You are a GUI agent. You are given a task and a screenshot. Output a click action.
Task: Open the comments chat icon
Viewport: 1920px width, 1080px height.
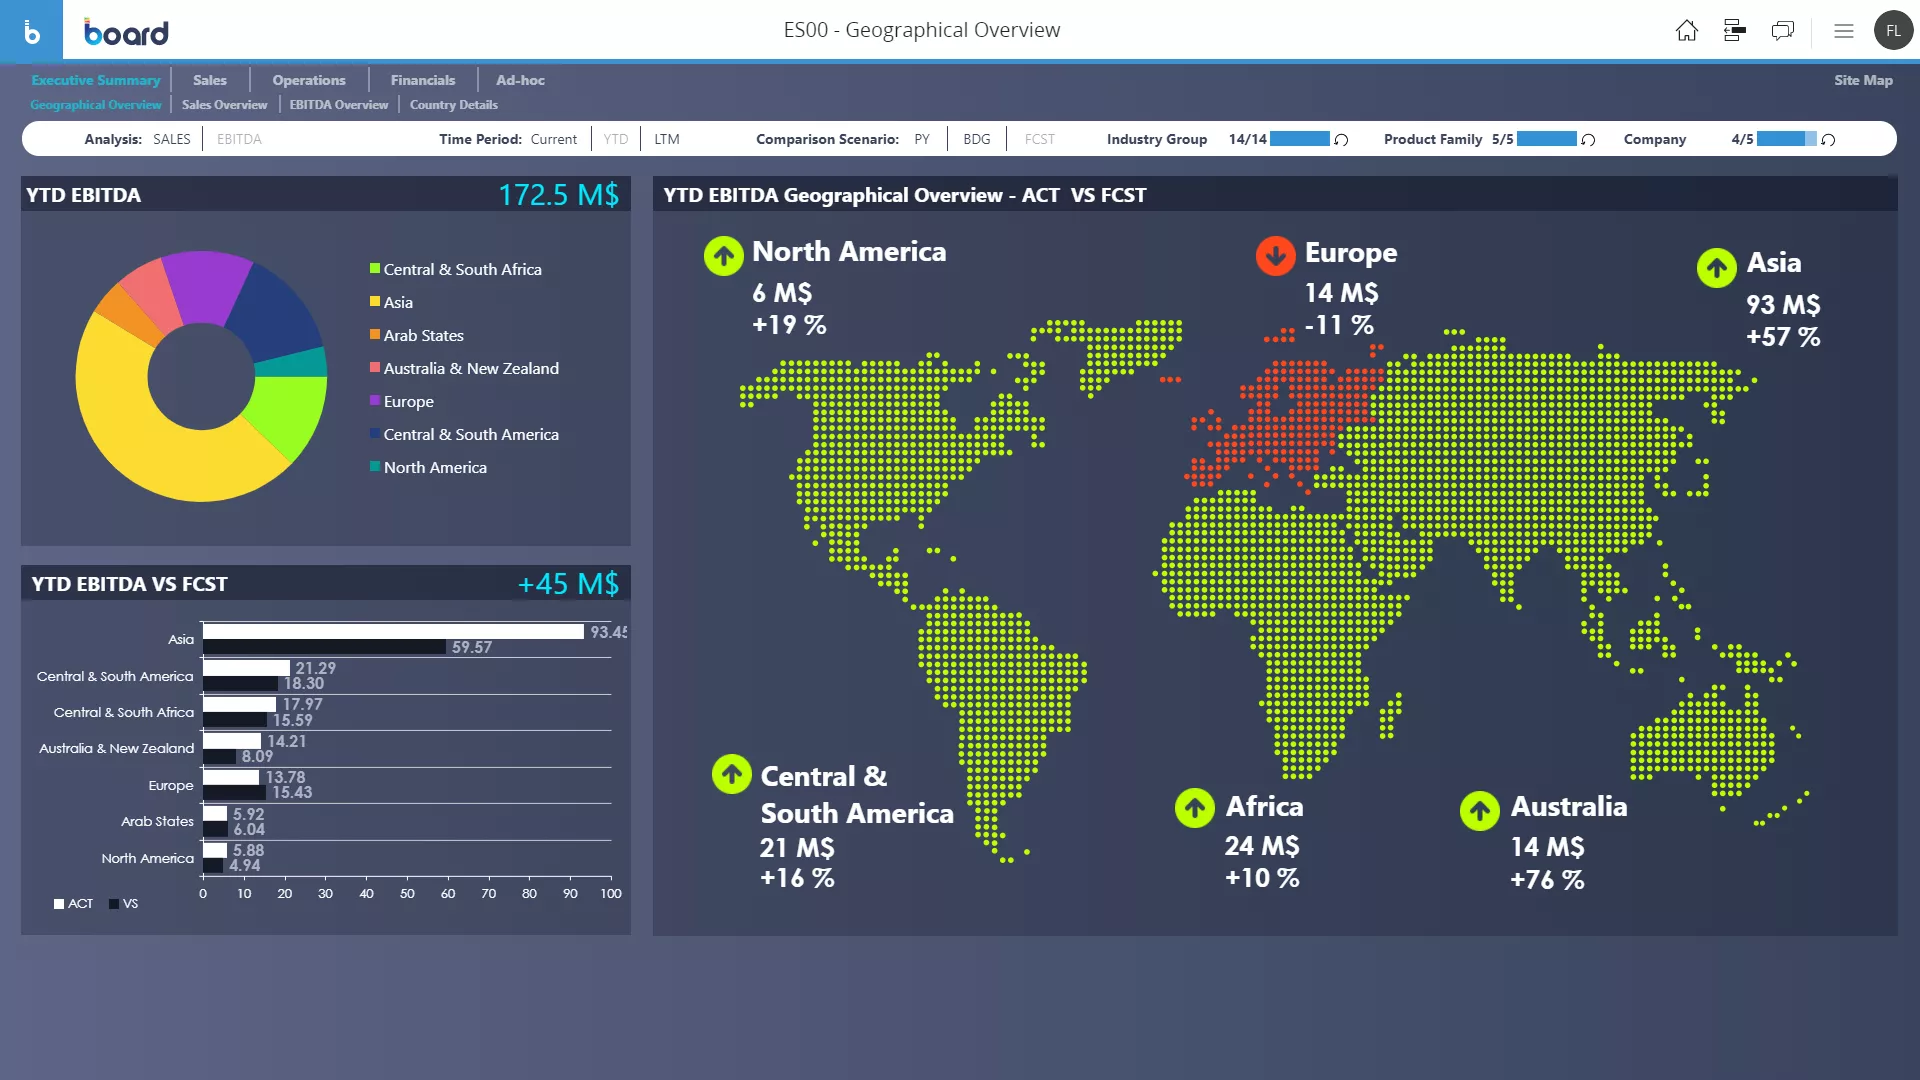tap(1783, 31)
